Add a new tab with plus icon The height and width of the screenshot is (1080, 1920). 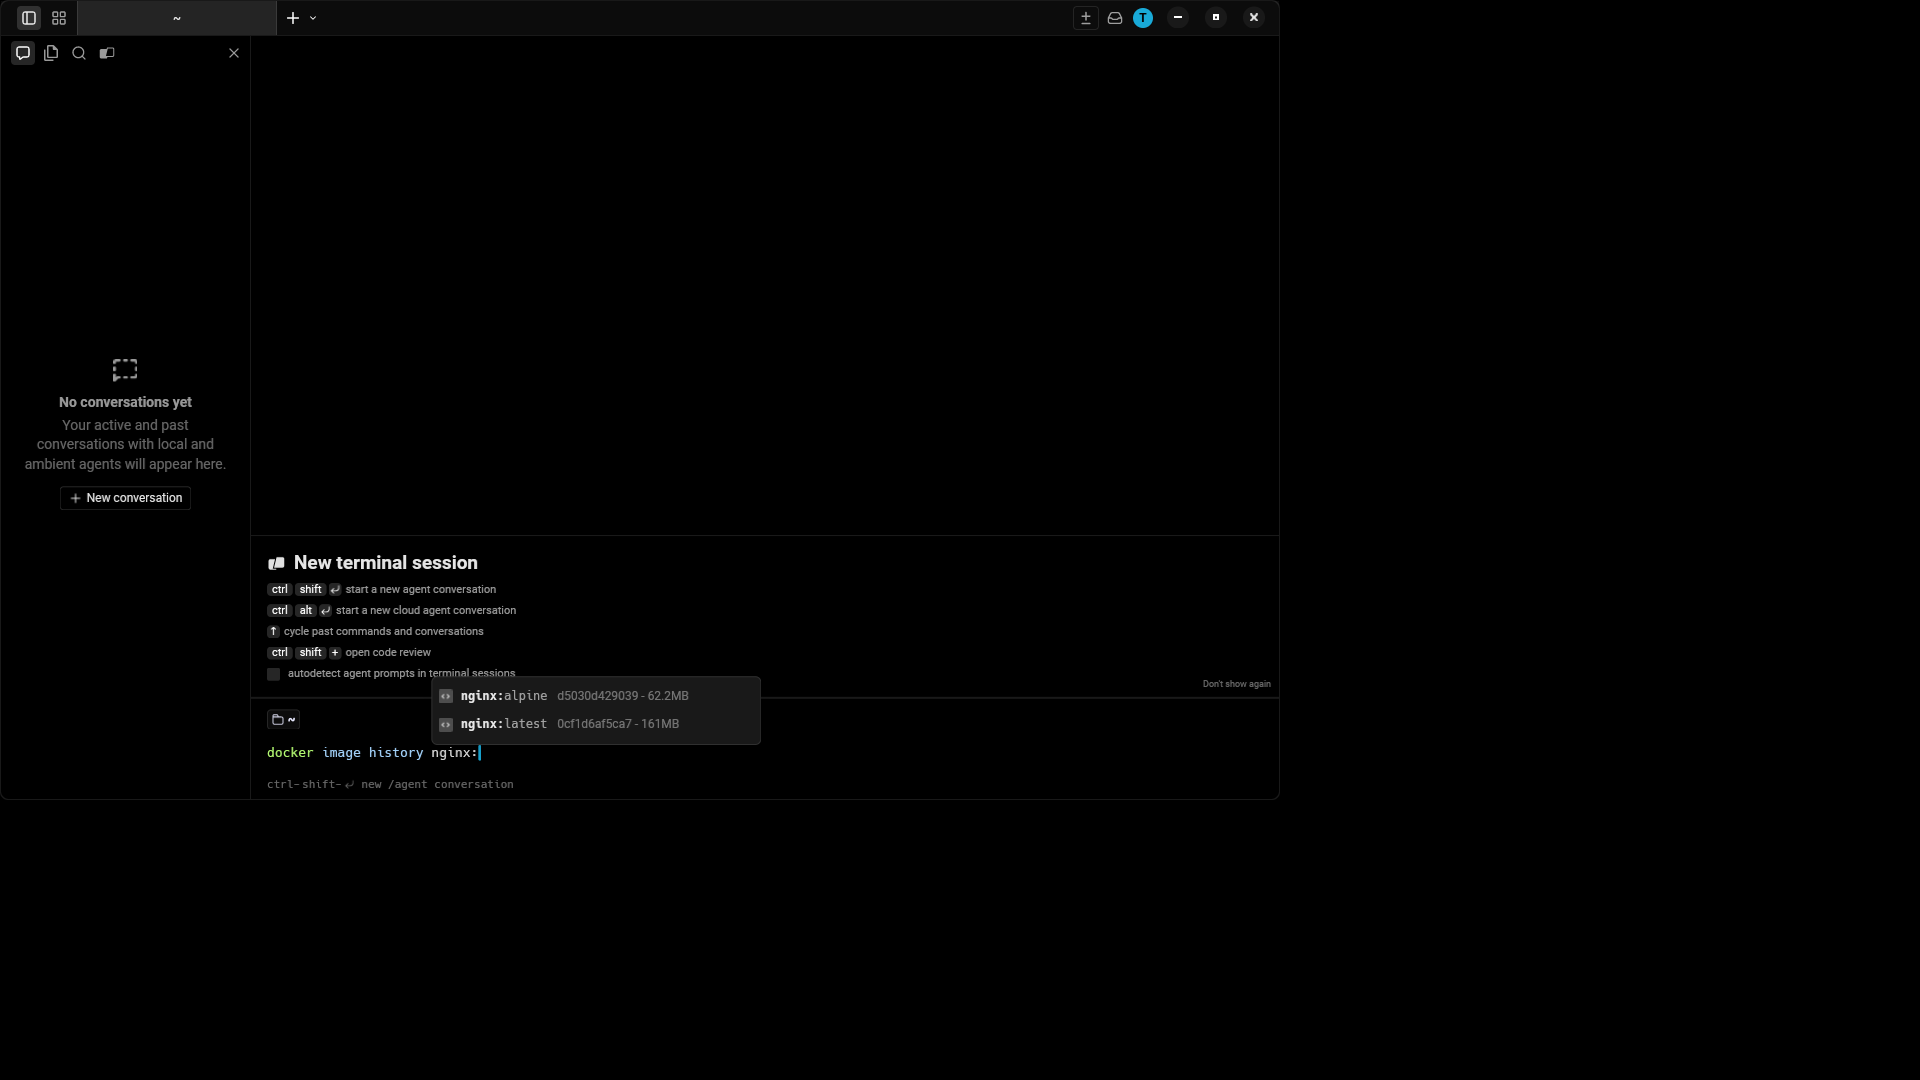[x=293, y=18]
